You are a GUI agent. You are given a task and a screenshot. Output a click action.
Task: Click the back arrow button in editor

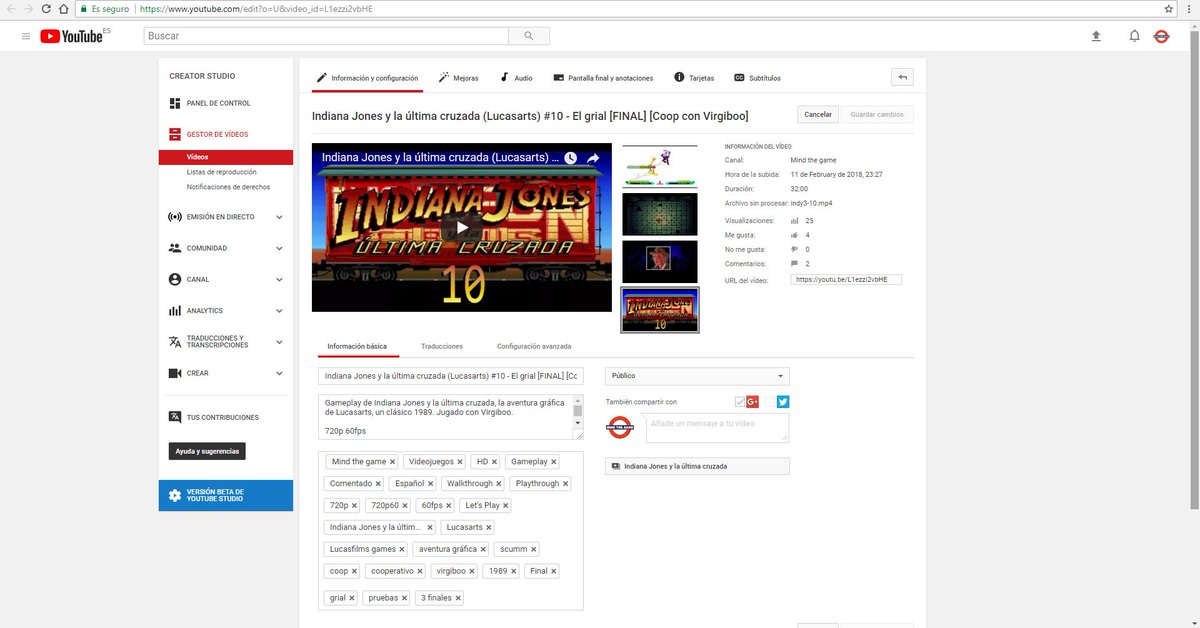click(902, 77)
